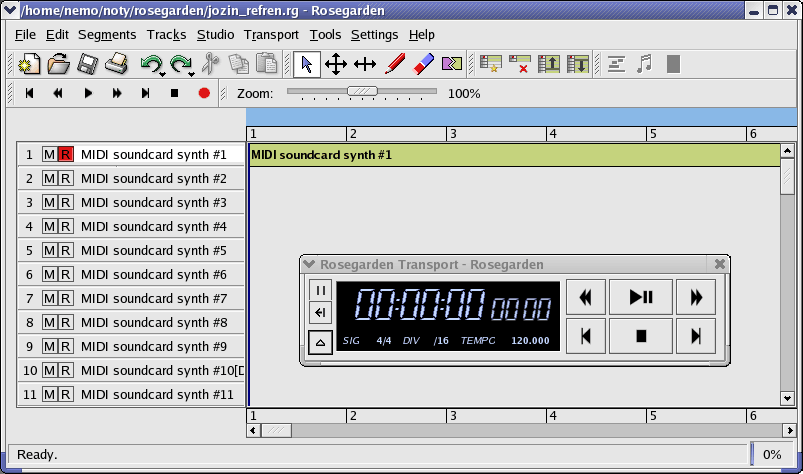Toggle play/pause in Transport window
Screen dimensions: 803x474
click(641, 297)
